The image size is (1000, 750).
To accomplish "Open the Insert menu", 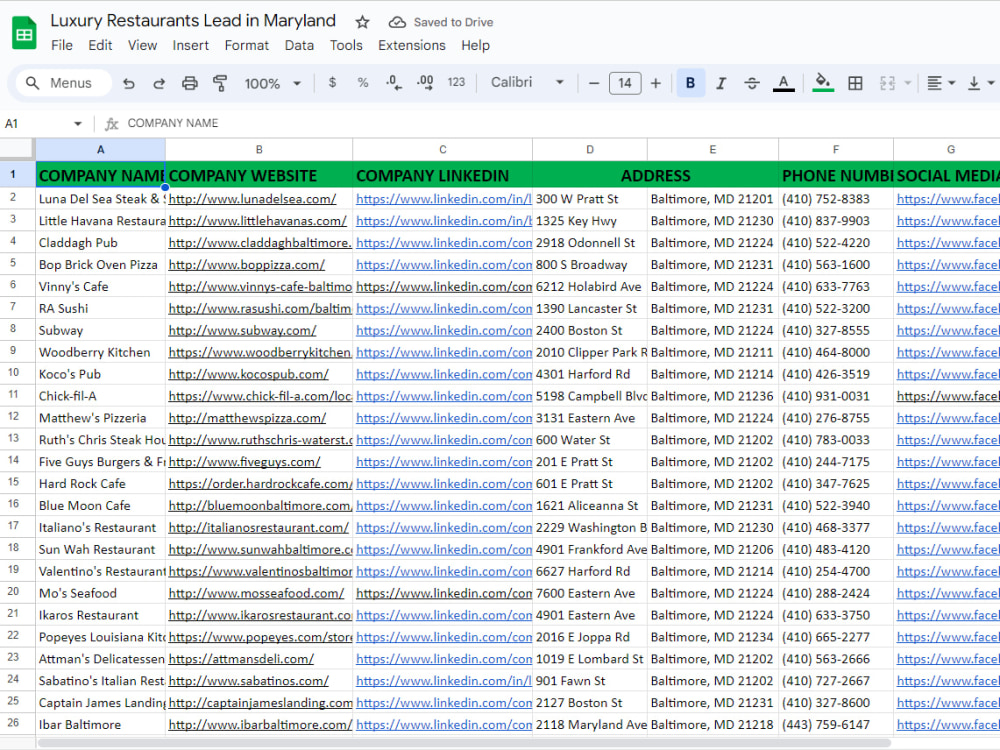I will coord(190,45).
